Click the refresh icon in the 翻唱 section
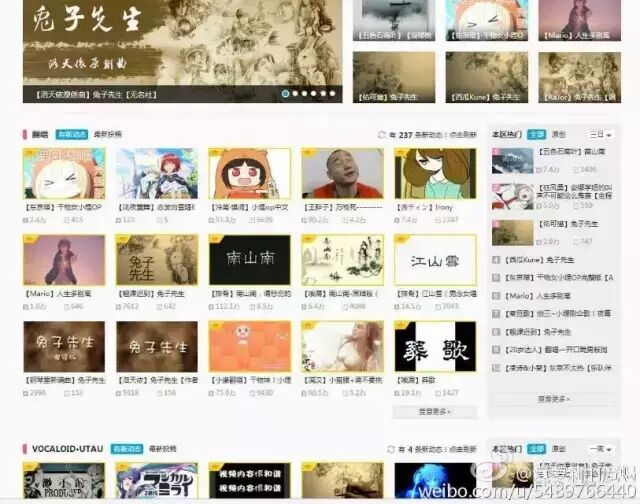The width and height of the screenshot is (640, 504). coord(382,135)
